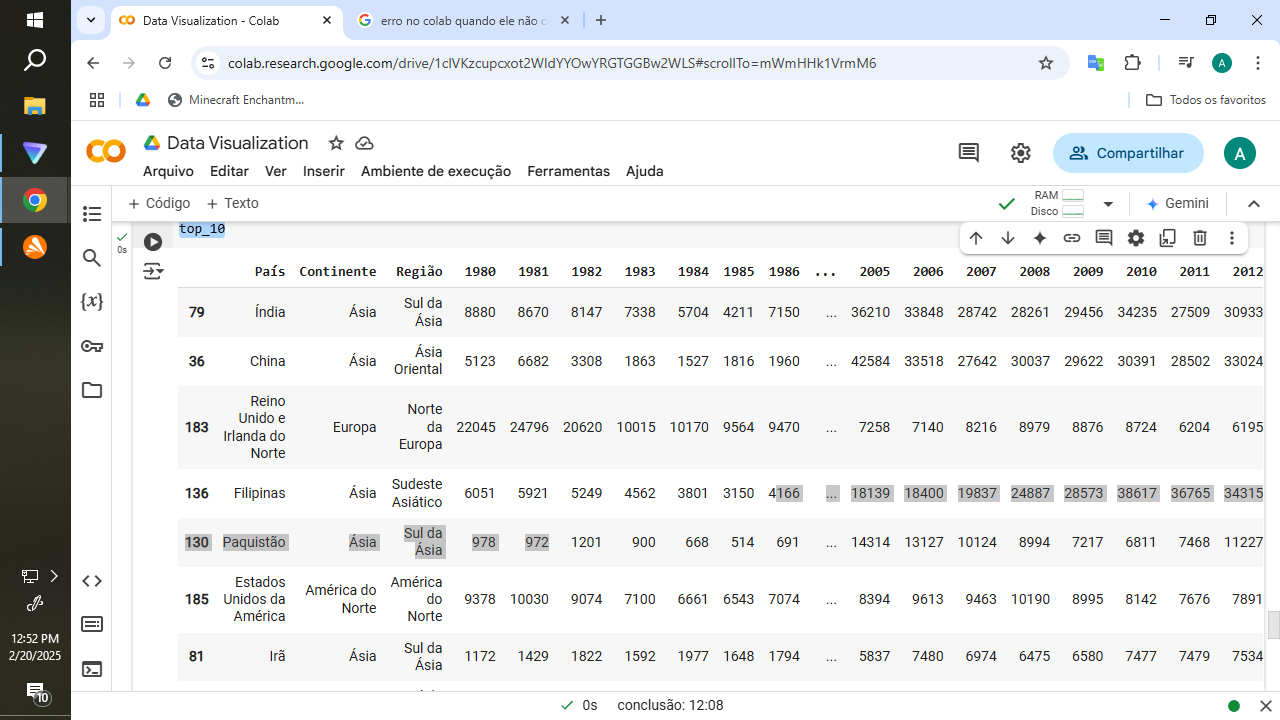Open the find and replace panel
This screenshot has width=1280, height=720.
[92, 258]
